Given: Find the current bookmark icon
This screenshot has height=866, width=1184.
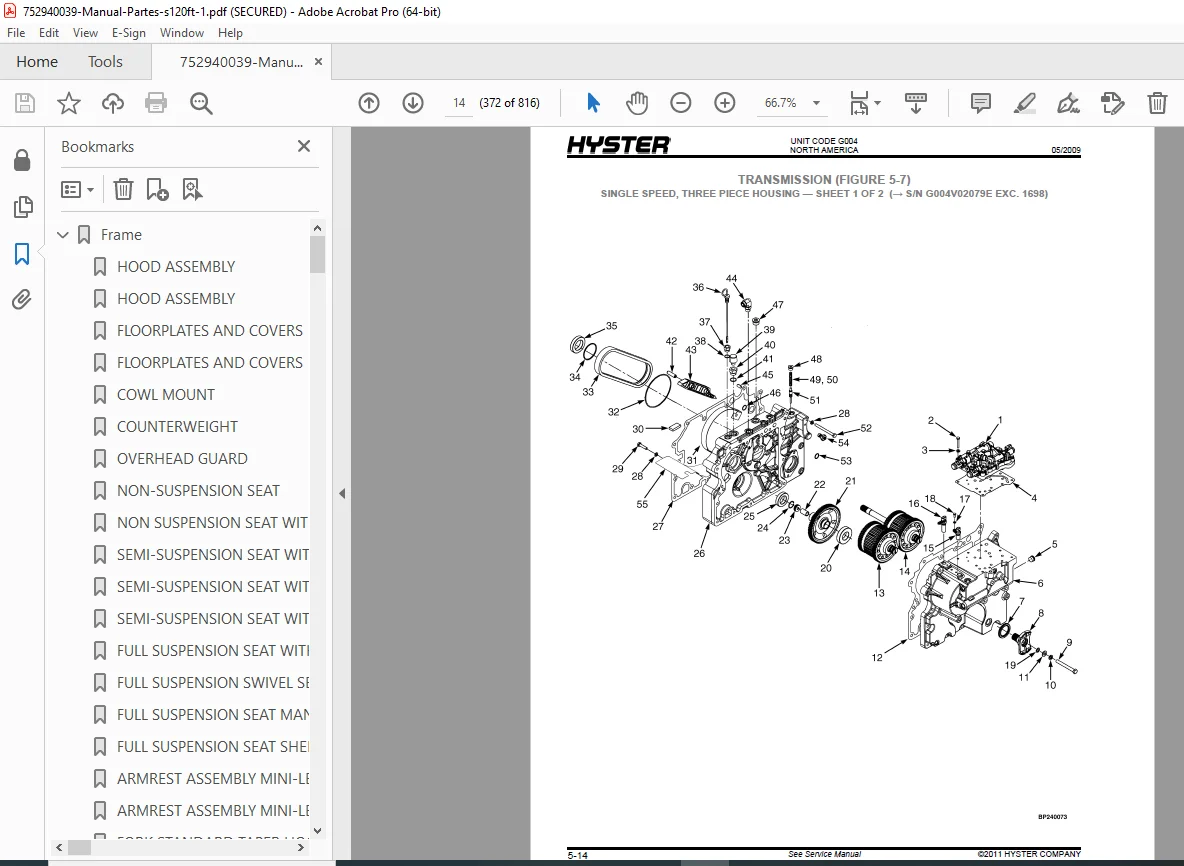Looking at the screenshot, I should tap(192, 190).
